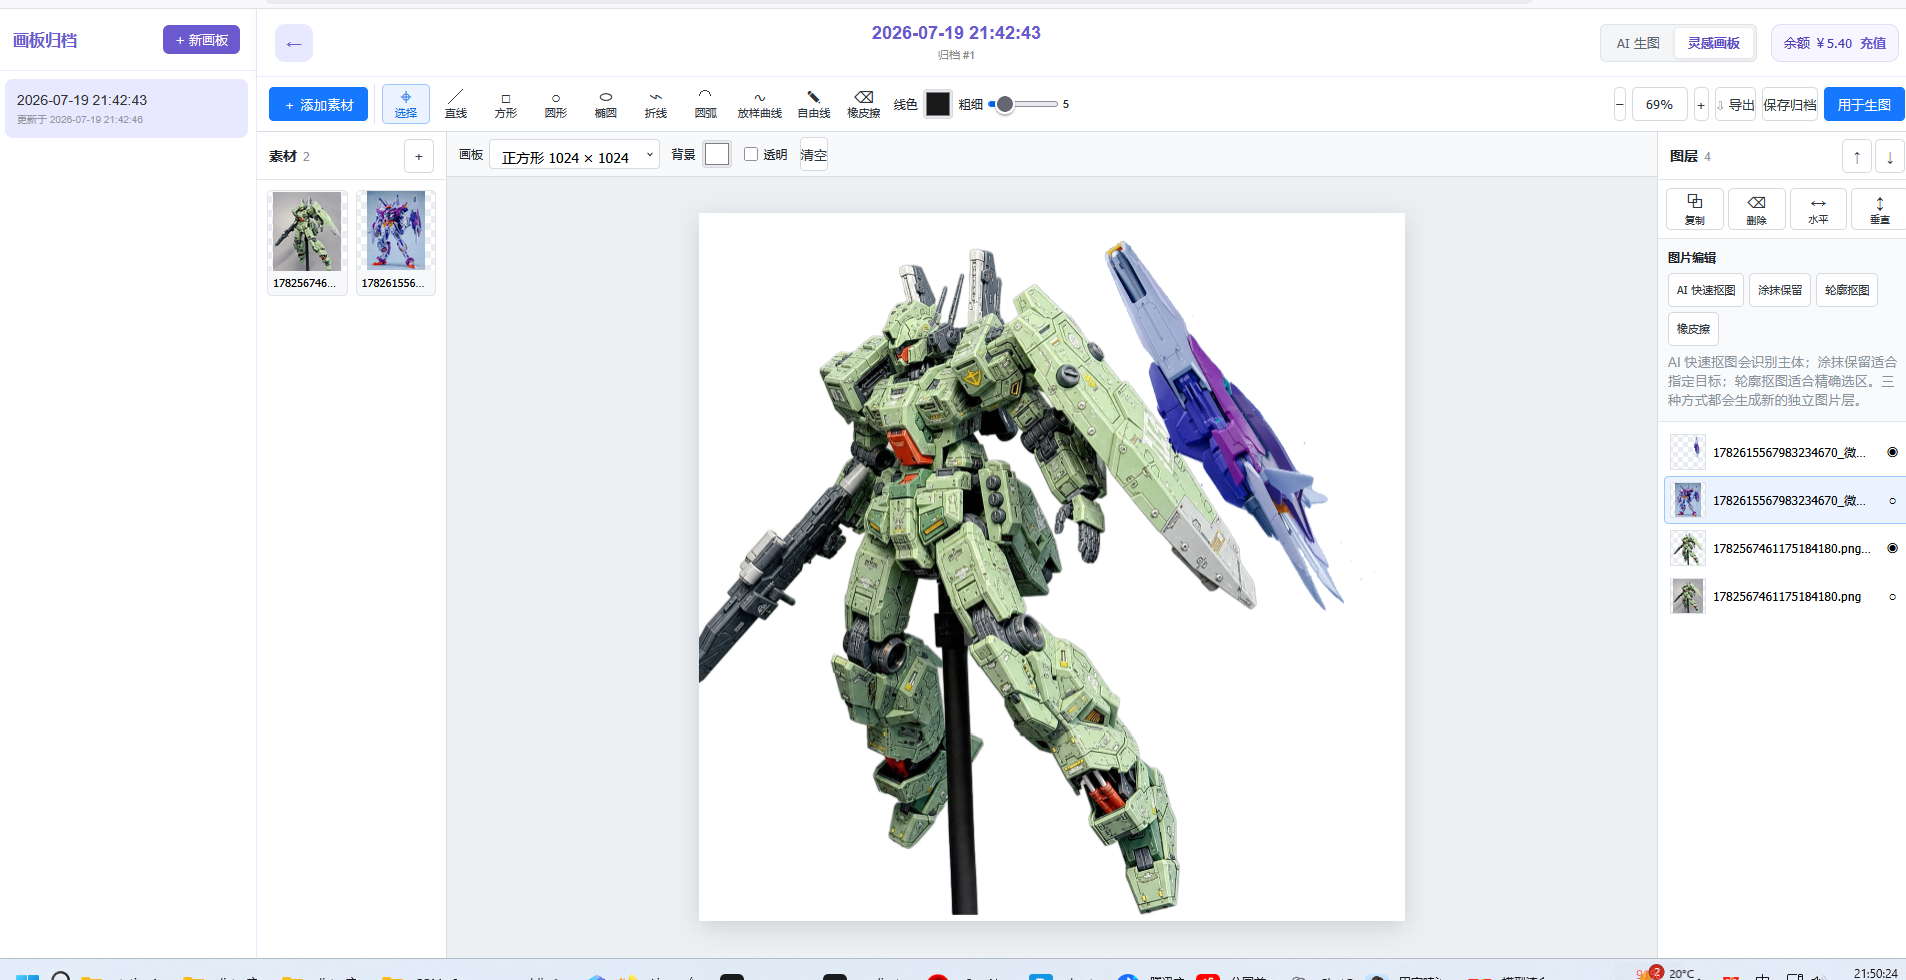This screenshot has width=1906, height=980.
Task: Select the green robot material thumbnail
Action: tap(307, 243)
